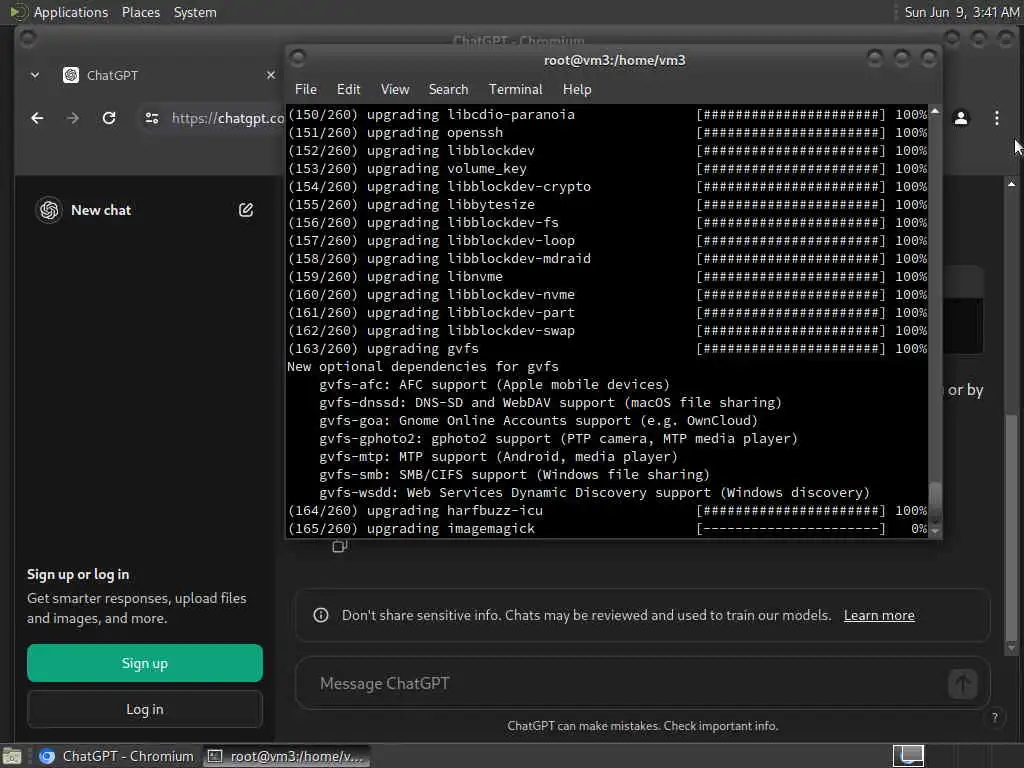
Task: Open Chromium's three-dot menu
Action: click(x=997, y=118)
